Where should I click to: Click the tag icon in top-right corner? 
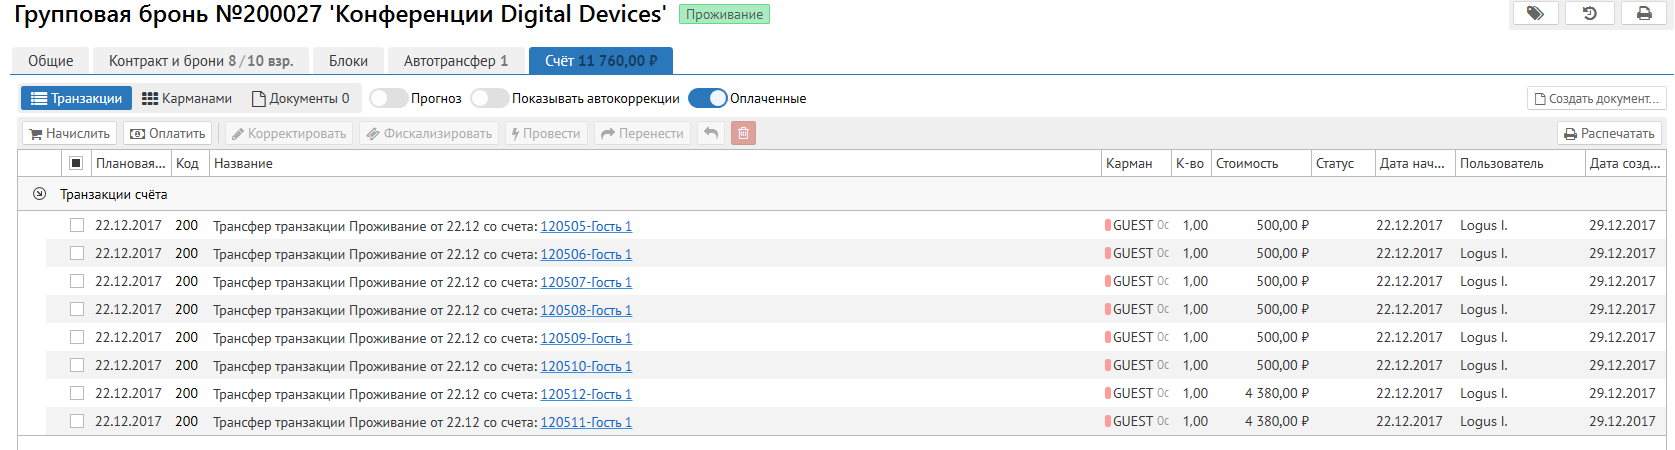1535,14
